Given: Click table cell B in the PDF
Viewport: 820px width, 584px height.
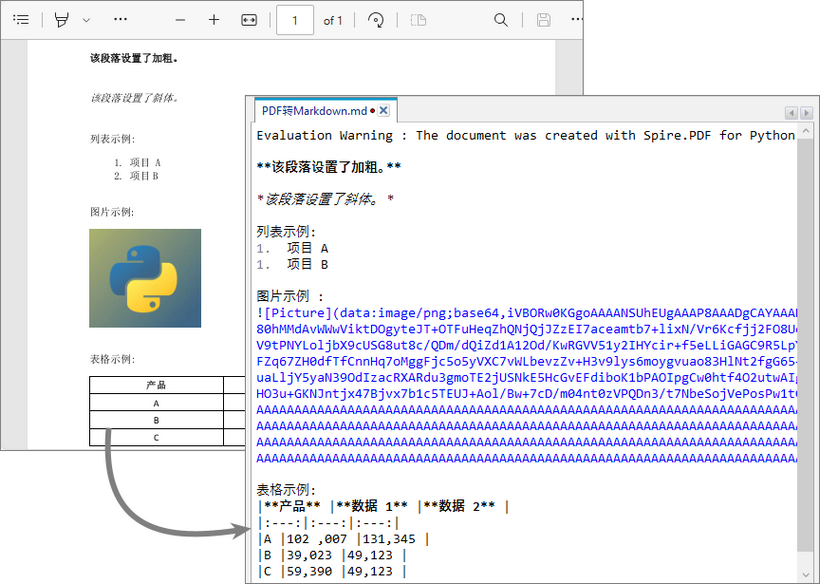Looking at the screenshot, I should pyautogui.click(x=156, y=420).
